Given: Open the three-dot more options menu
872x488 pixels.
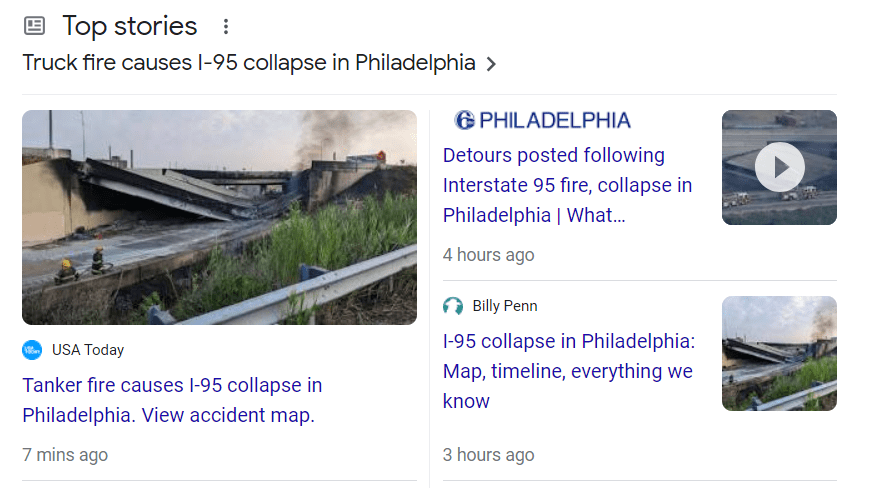Looking at the screenshot, I should (x=226, y=27).
